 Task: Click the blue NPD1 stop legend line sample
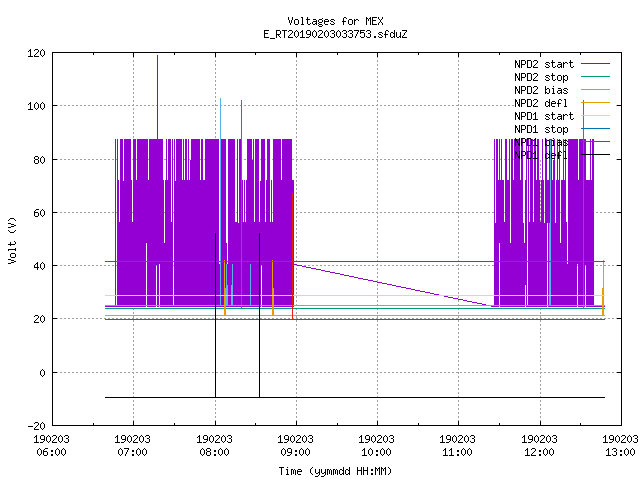(x=595, y=129)
